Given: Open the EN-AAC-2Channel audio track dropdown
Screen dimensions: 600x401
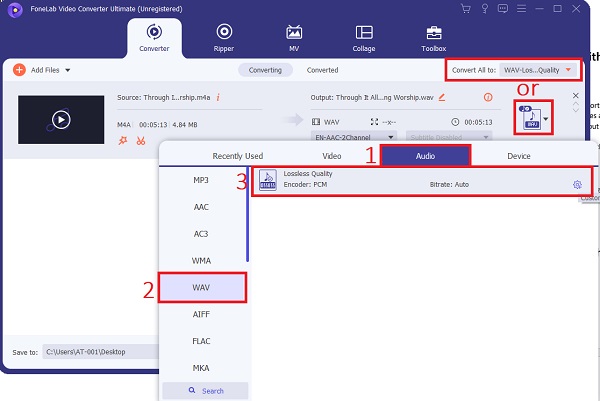Looking at the screenshot, I should (354, 137).
